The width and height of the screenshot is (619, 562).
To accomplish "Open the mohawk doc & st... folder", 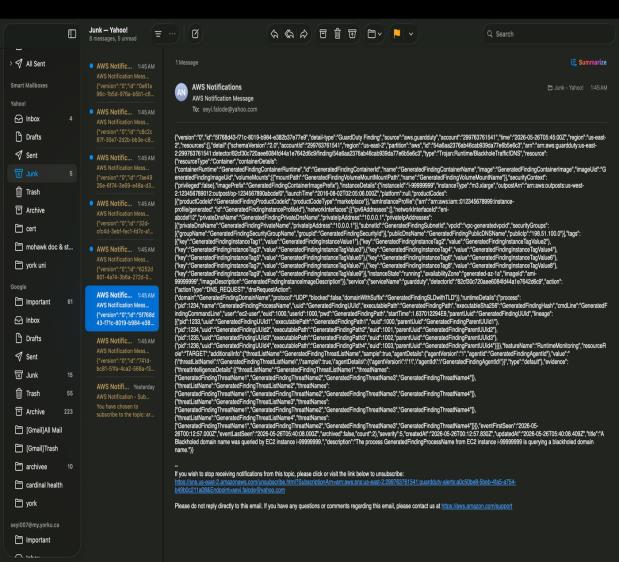I will point(43,247).
